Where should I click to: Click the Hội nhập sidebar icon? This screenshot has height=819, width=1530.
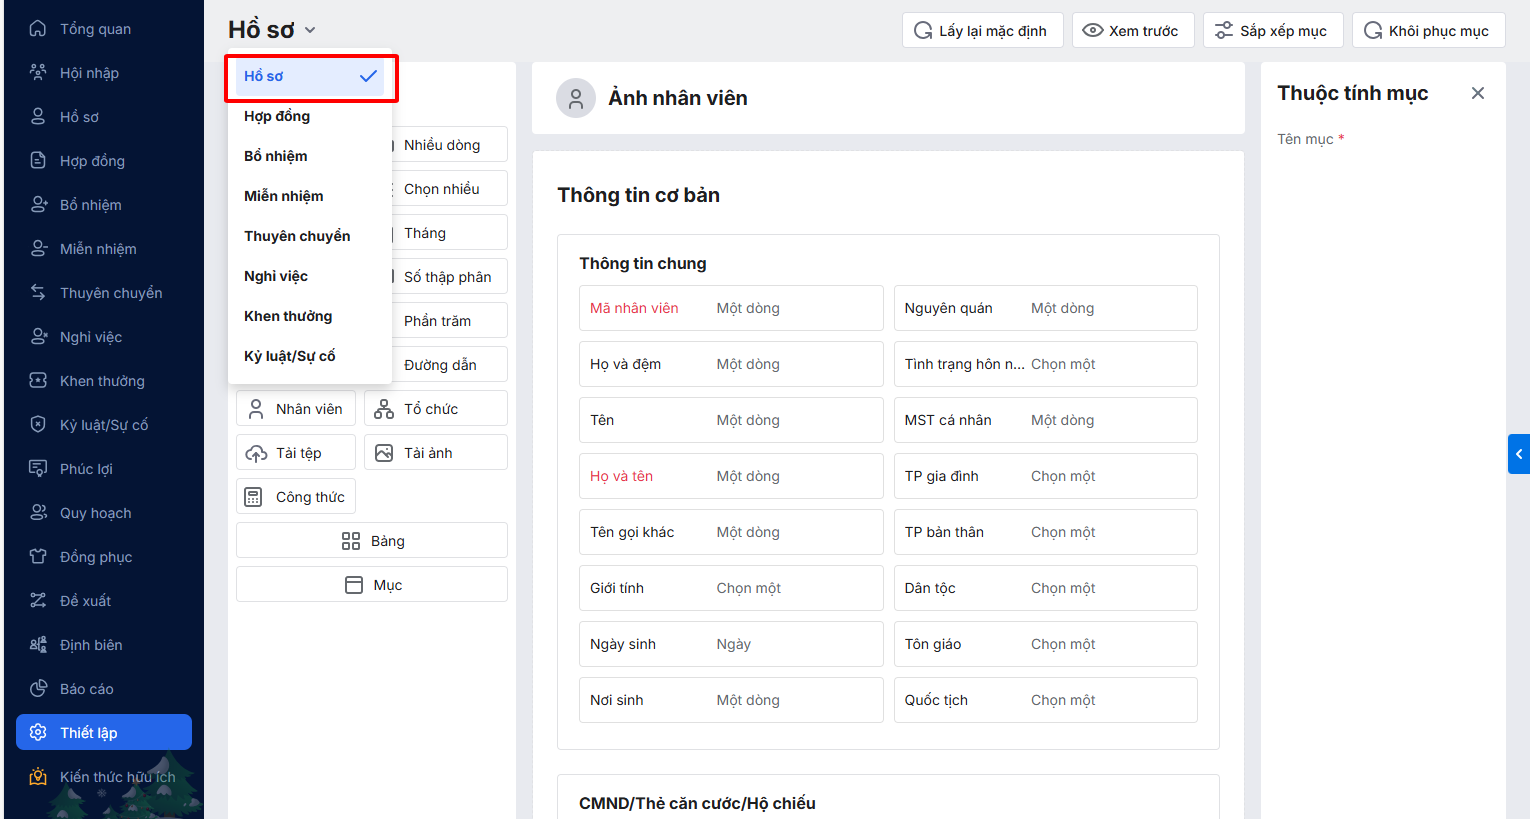pos(38,73)
